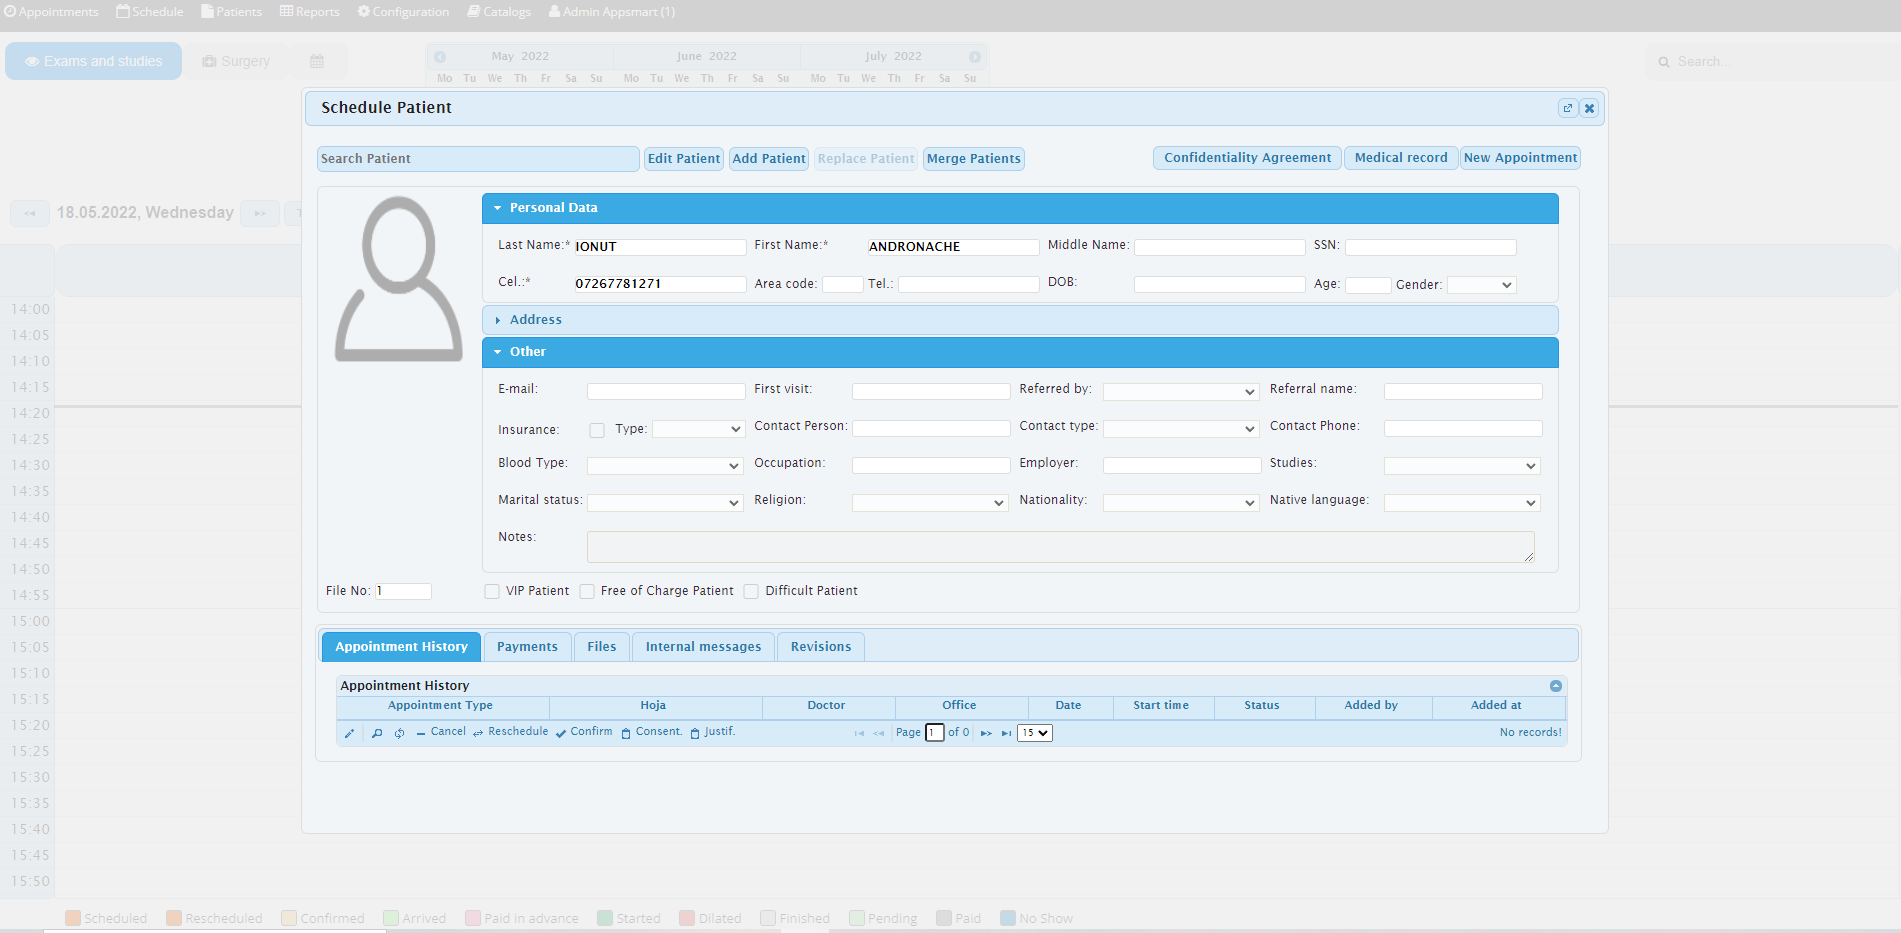The width and height of the screenshot is (1901, 933).
Task: Select the Appointment History tab
Action: 401,647
